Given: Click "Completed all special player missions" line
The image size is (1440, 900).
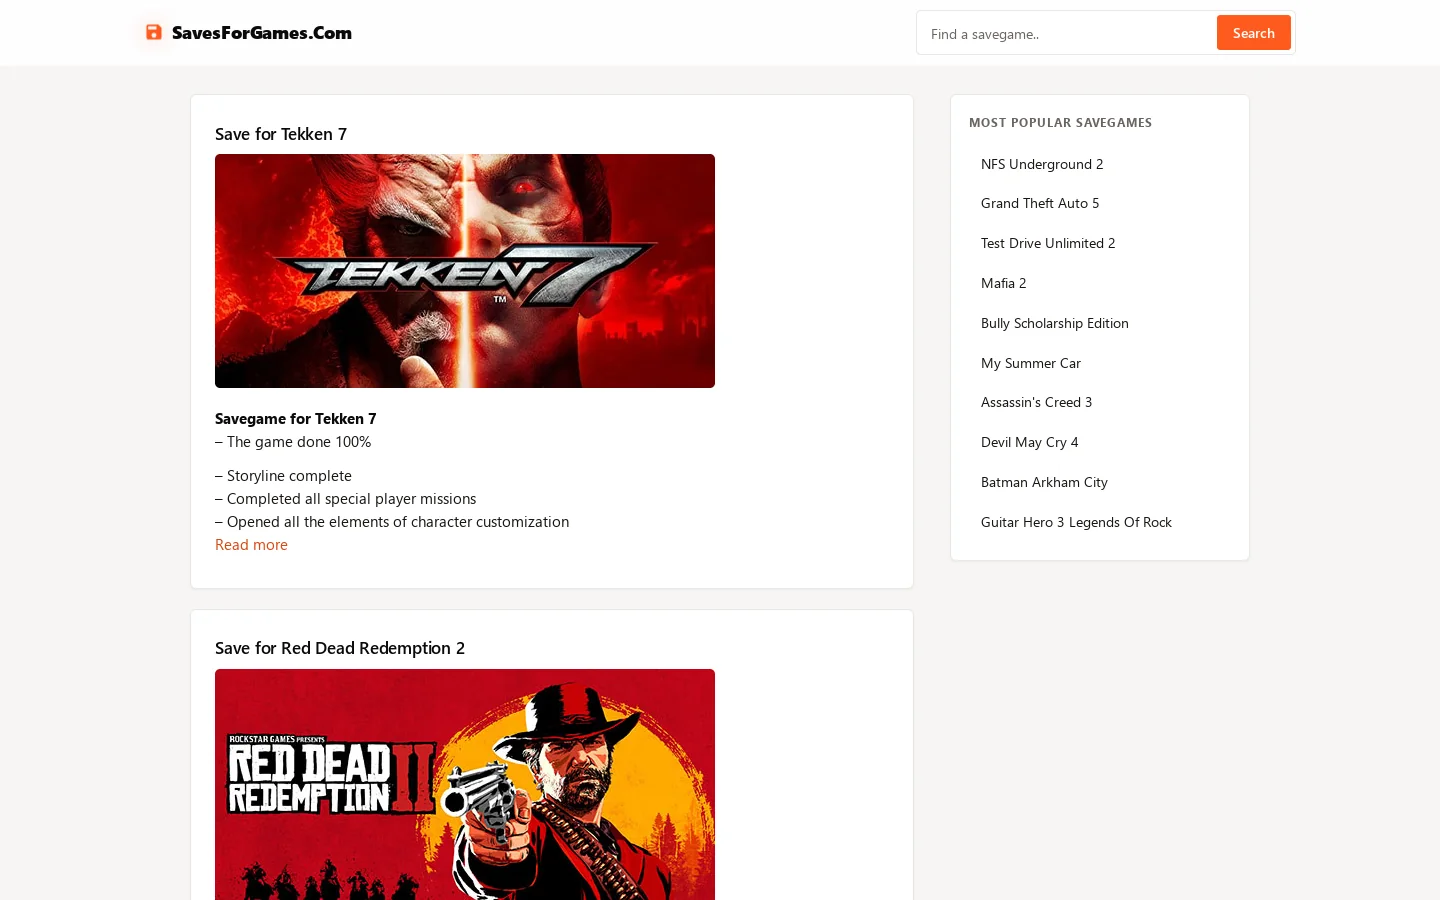Looking at the screenshot, I should (x=346, y=499).
